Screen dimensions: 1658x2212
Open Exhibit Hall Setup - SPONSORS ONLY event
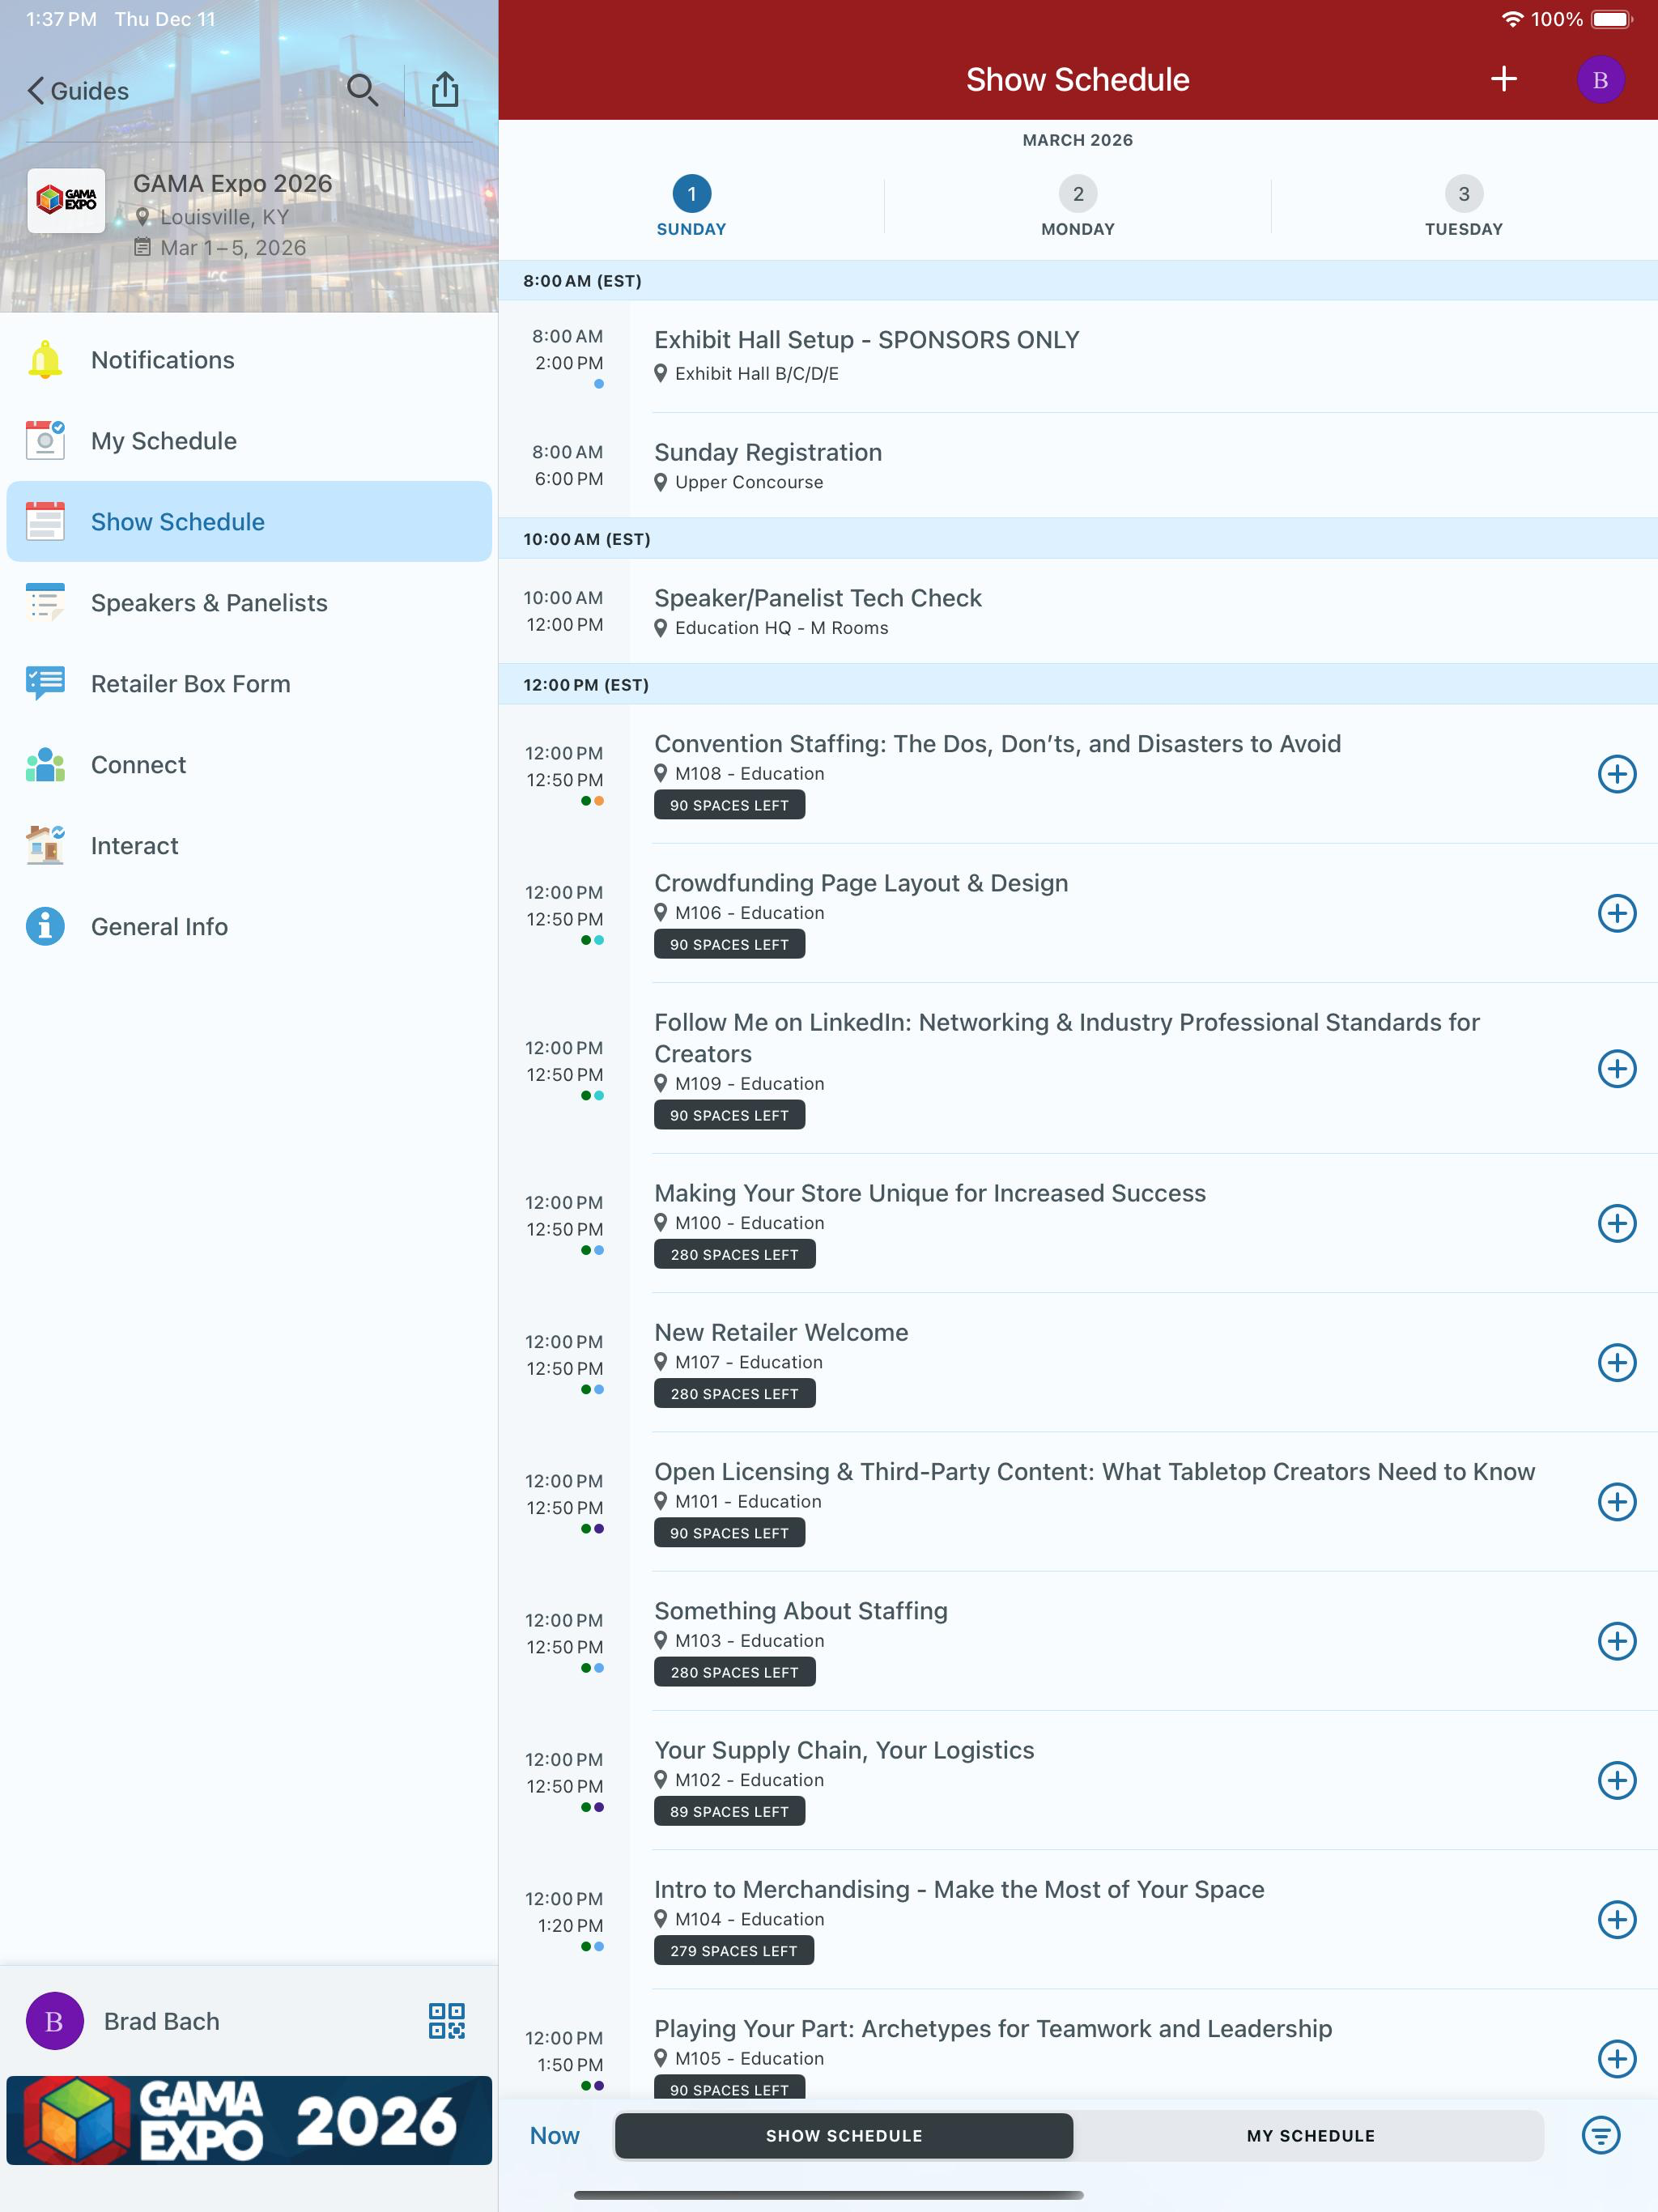[1078, 357]
